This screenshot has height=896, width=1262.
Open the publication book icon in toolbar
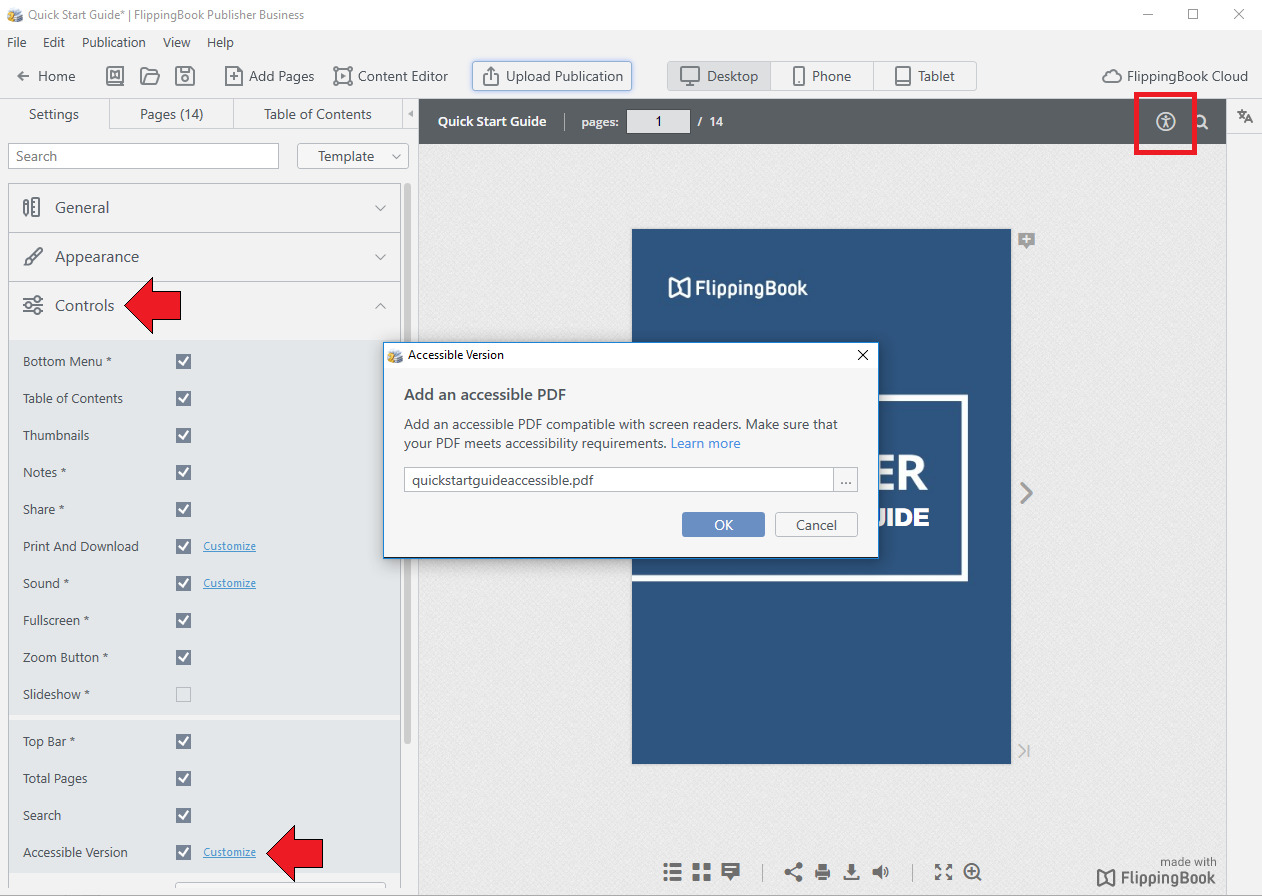(x=115, y=76)
